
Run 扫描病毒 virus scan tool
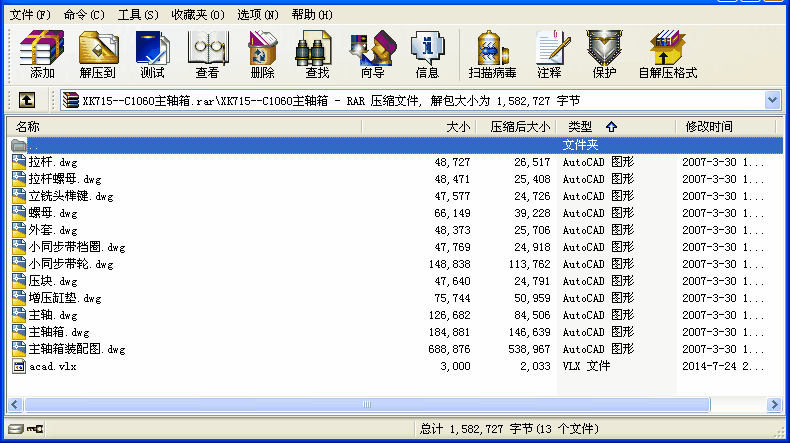pos(492,54)
